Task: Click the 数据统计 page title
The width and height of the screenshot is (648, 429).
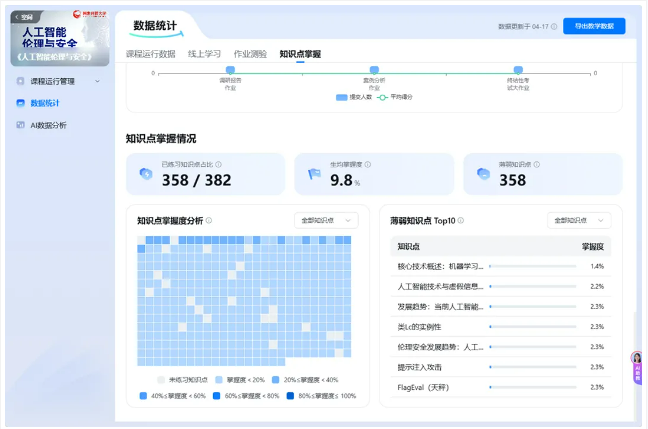Action: 155,26
